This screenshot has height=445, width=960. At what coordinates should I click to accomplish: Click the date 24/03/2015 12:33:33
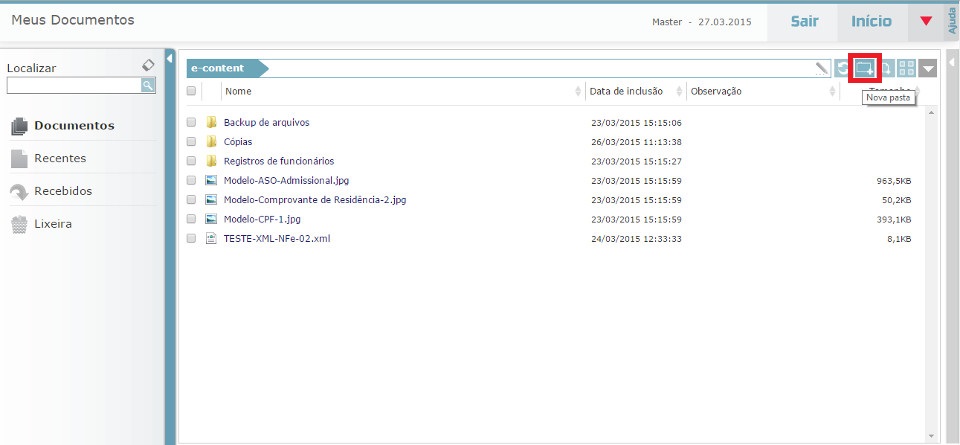tap(636, 239)
